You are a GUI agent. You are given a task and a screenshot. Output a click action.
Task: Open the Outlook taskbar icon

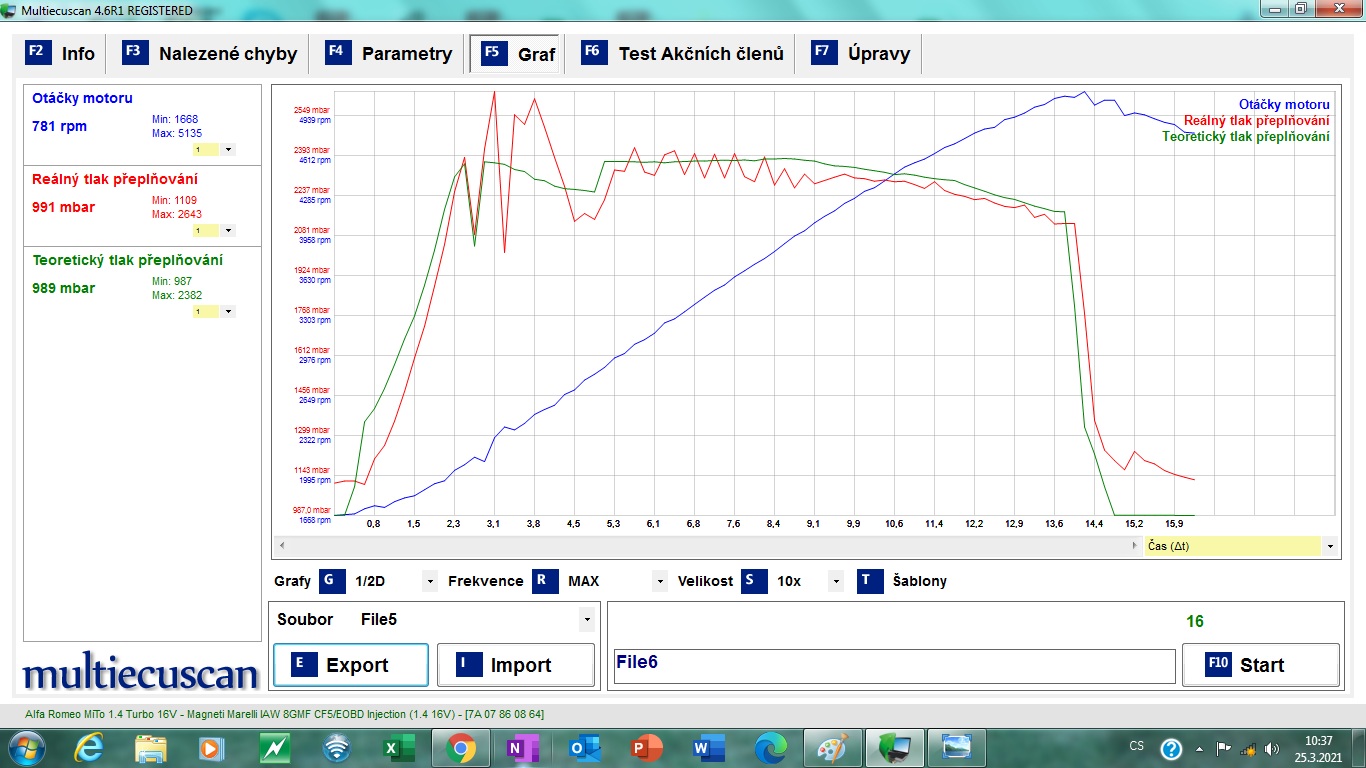pos(582,748)
